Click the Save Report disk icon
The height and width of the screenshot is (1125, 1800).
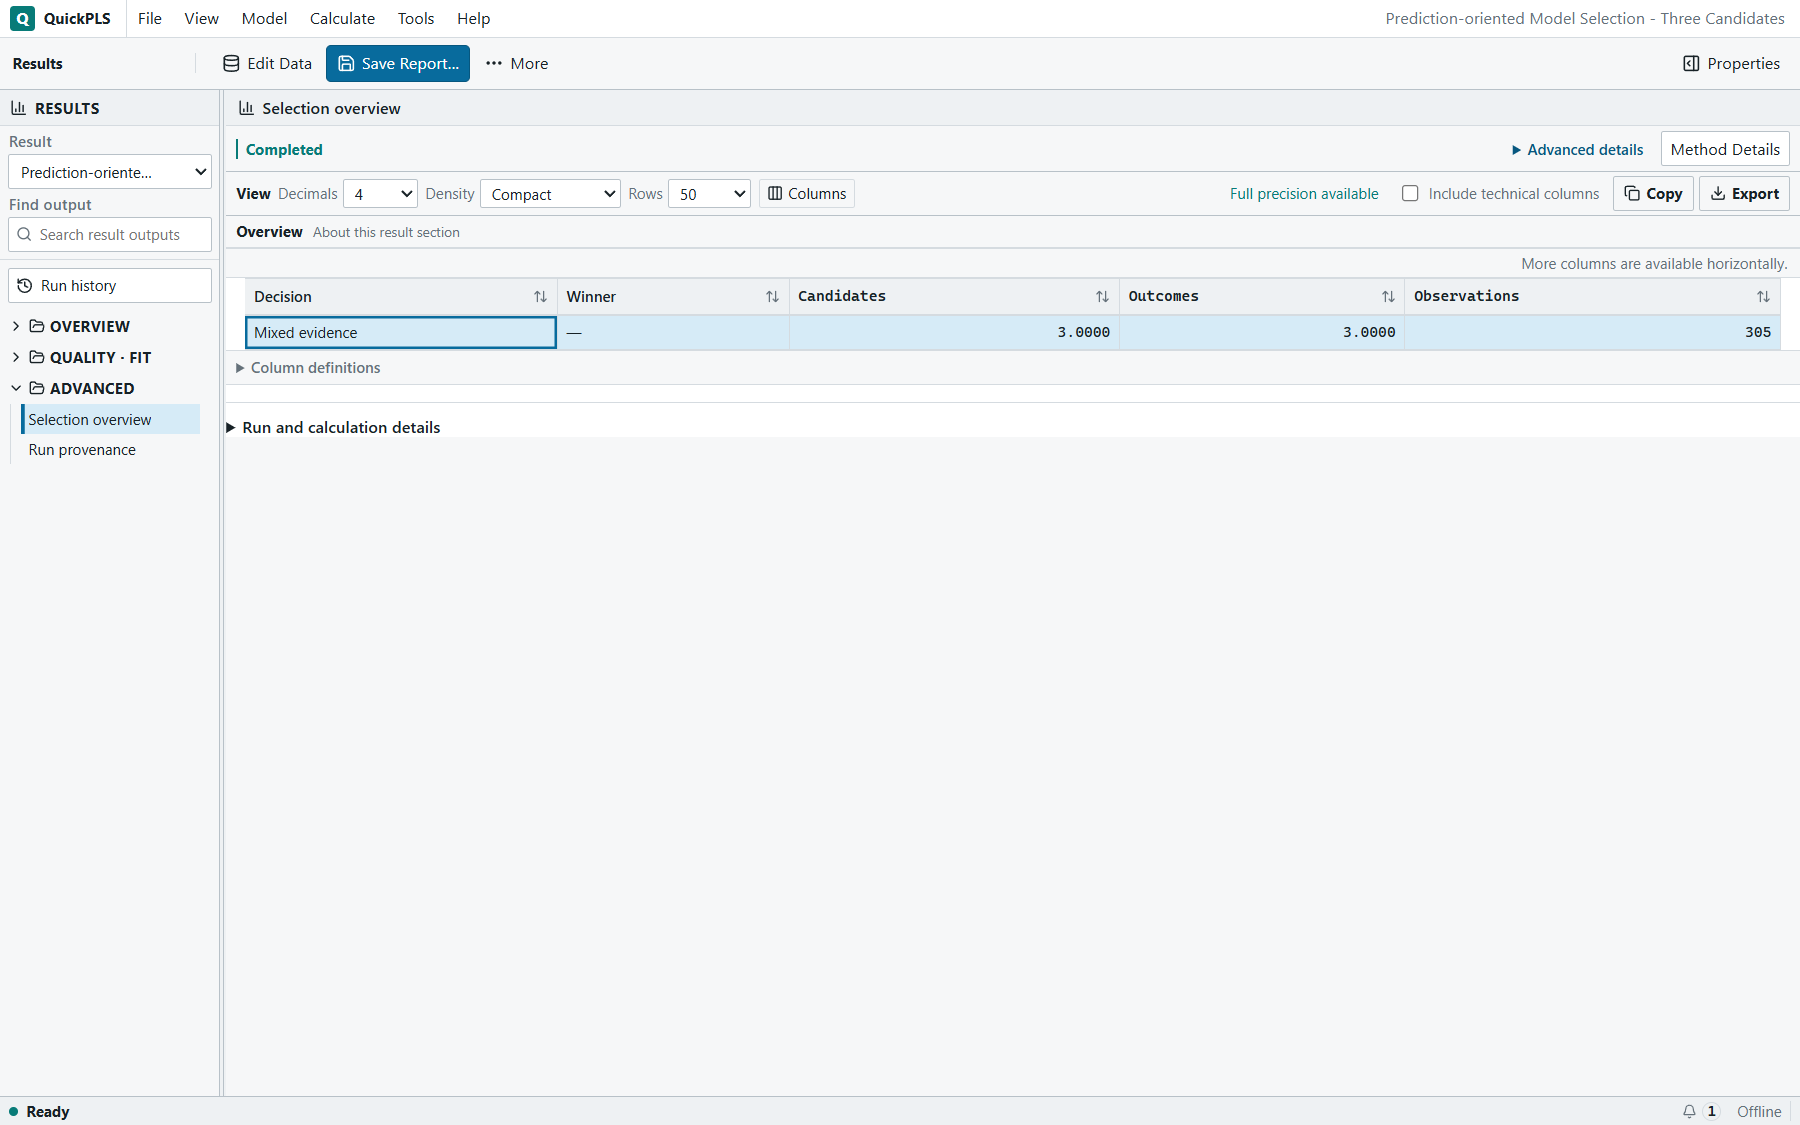pyautogui.click(x=346, y=63)
